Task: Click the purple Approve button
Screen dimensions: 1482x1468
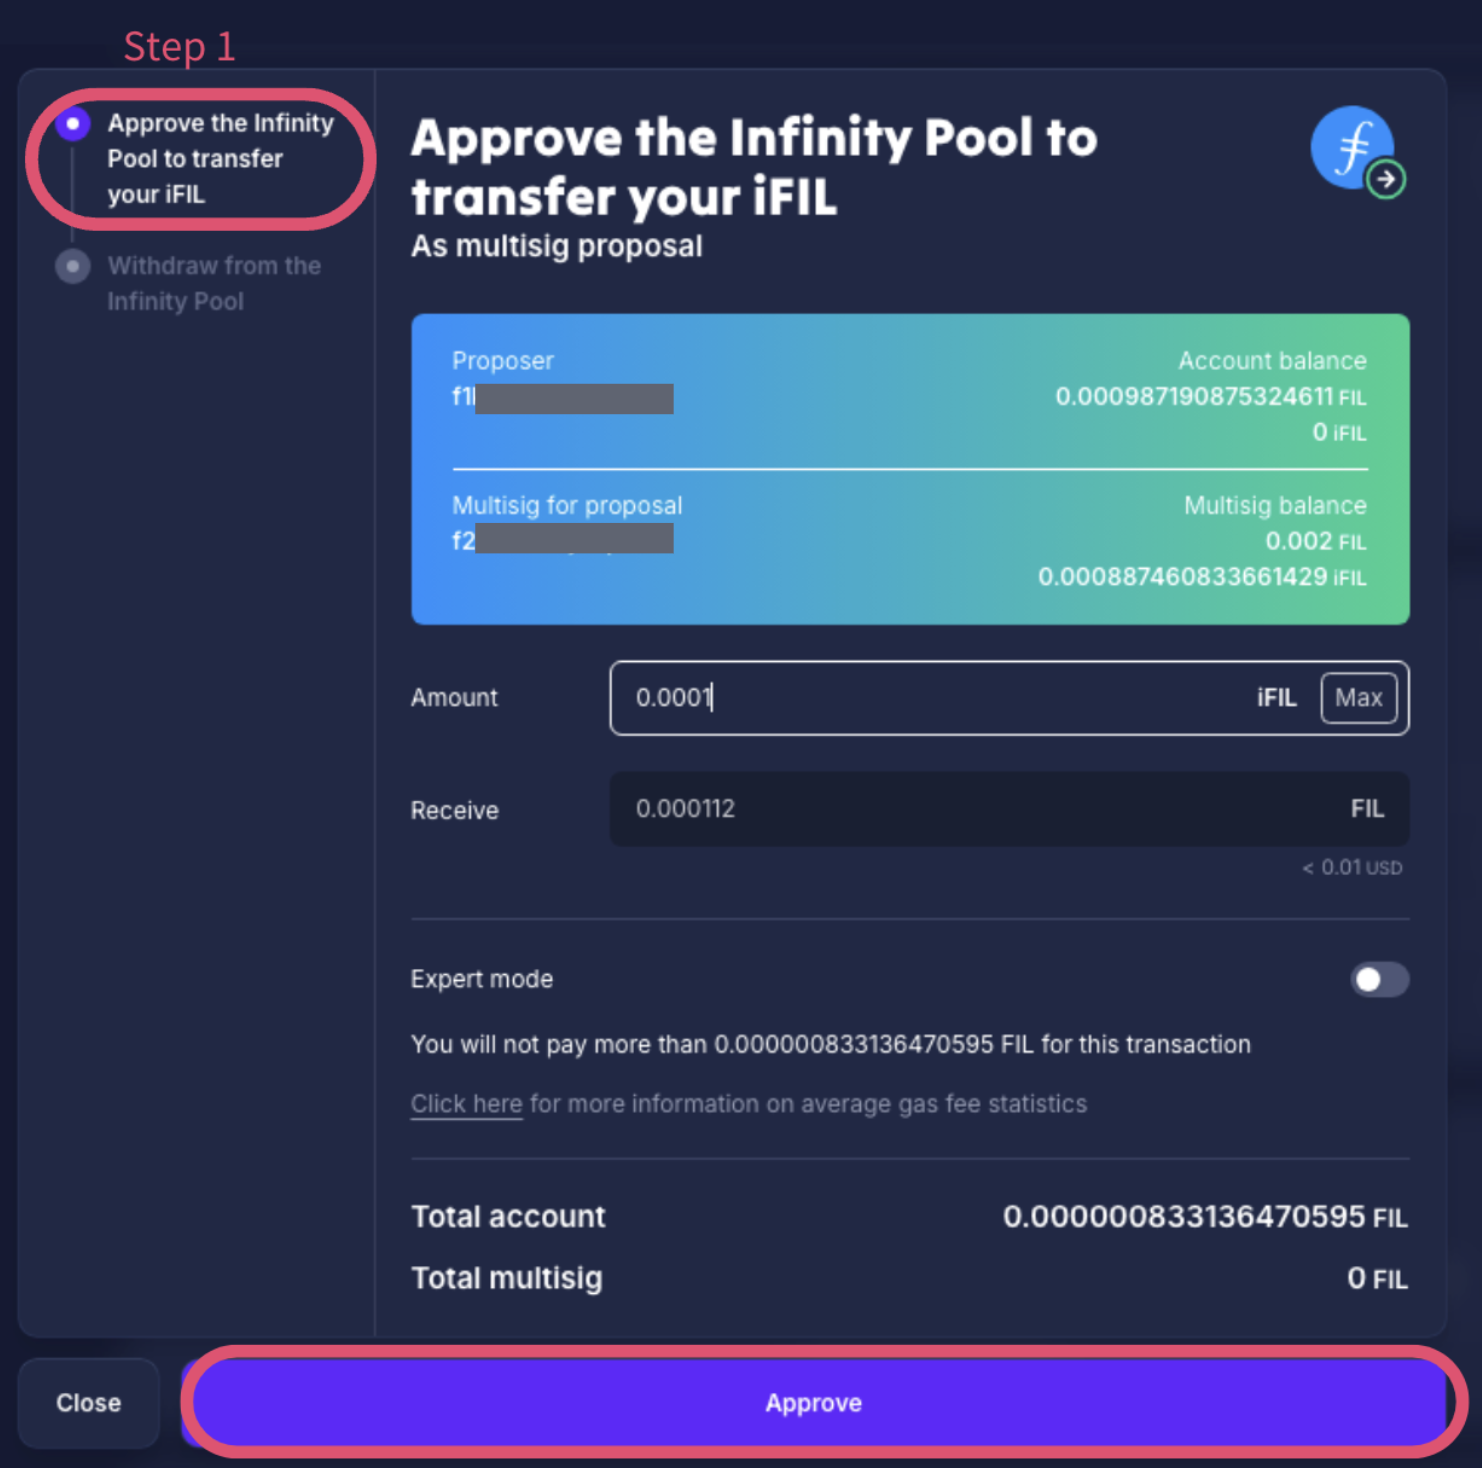Action: 813,1402
